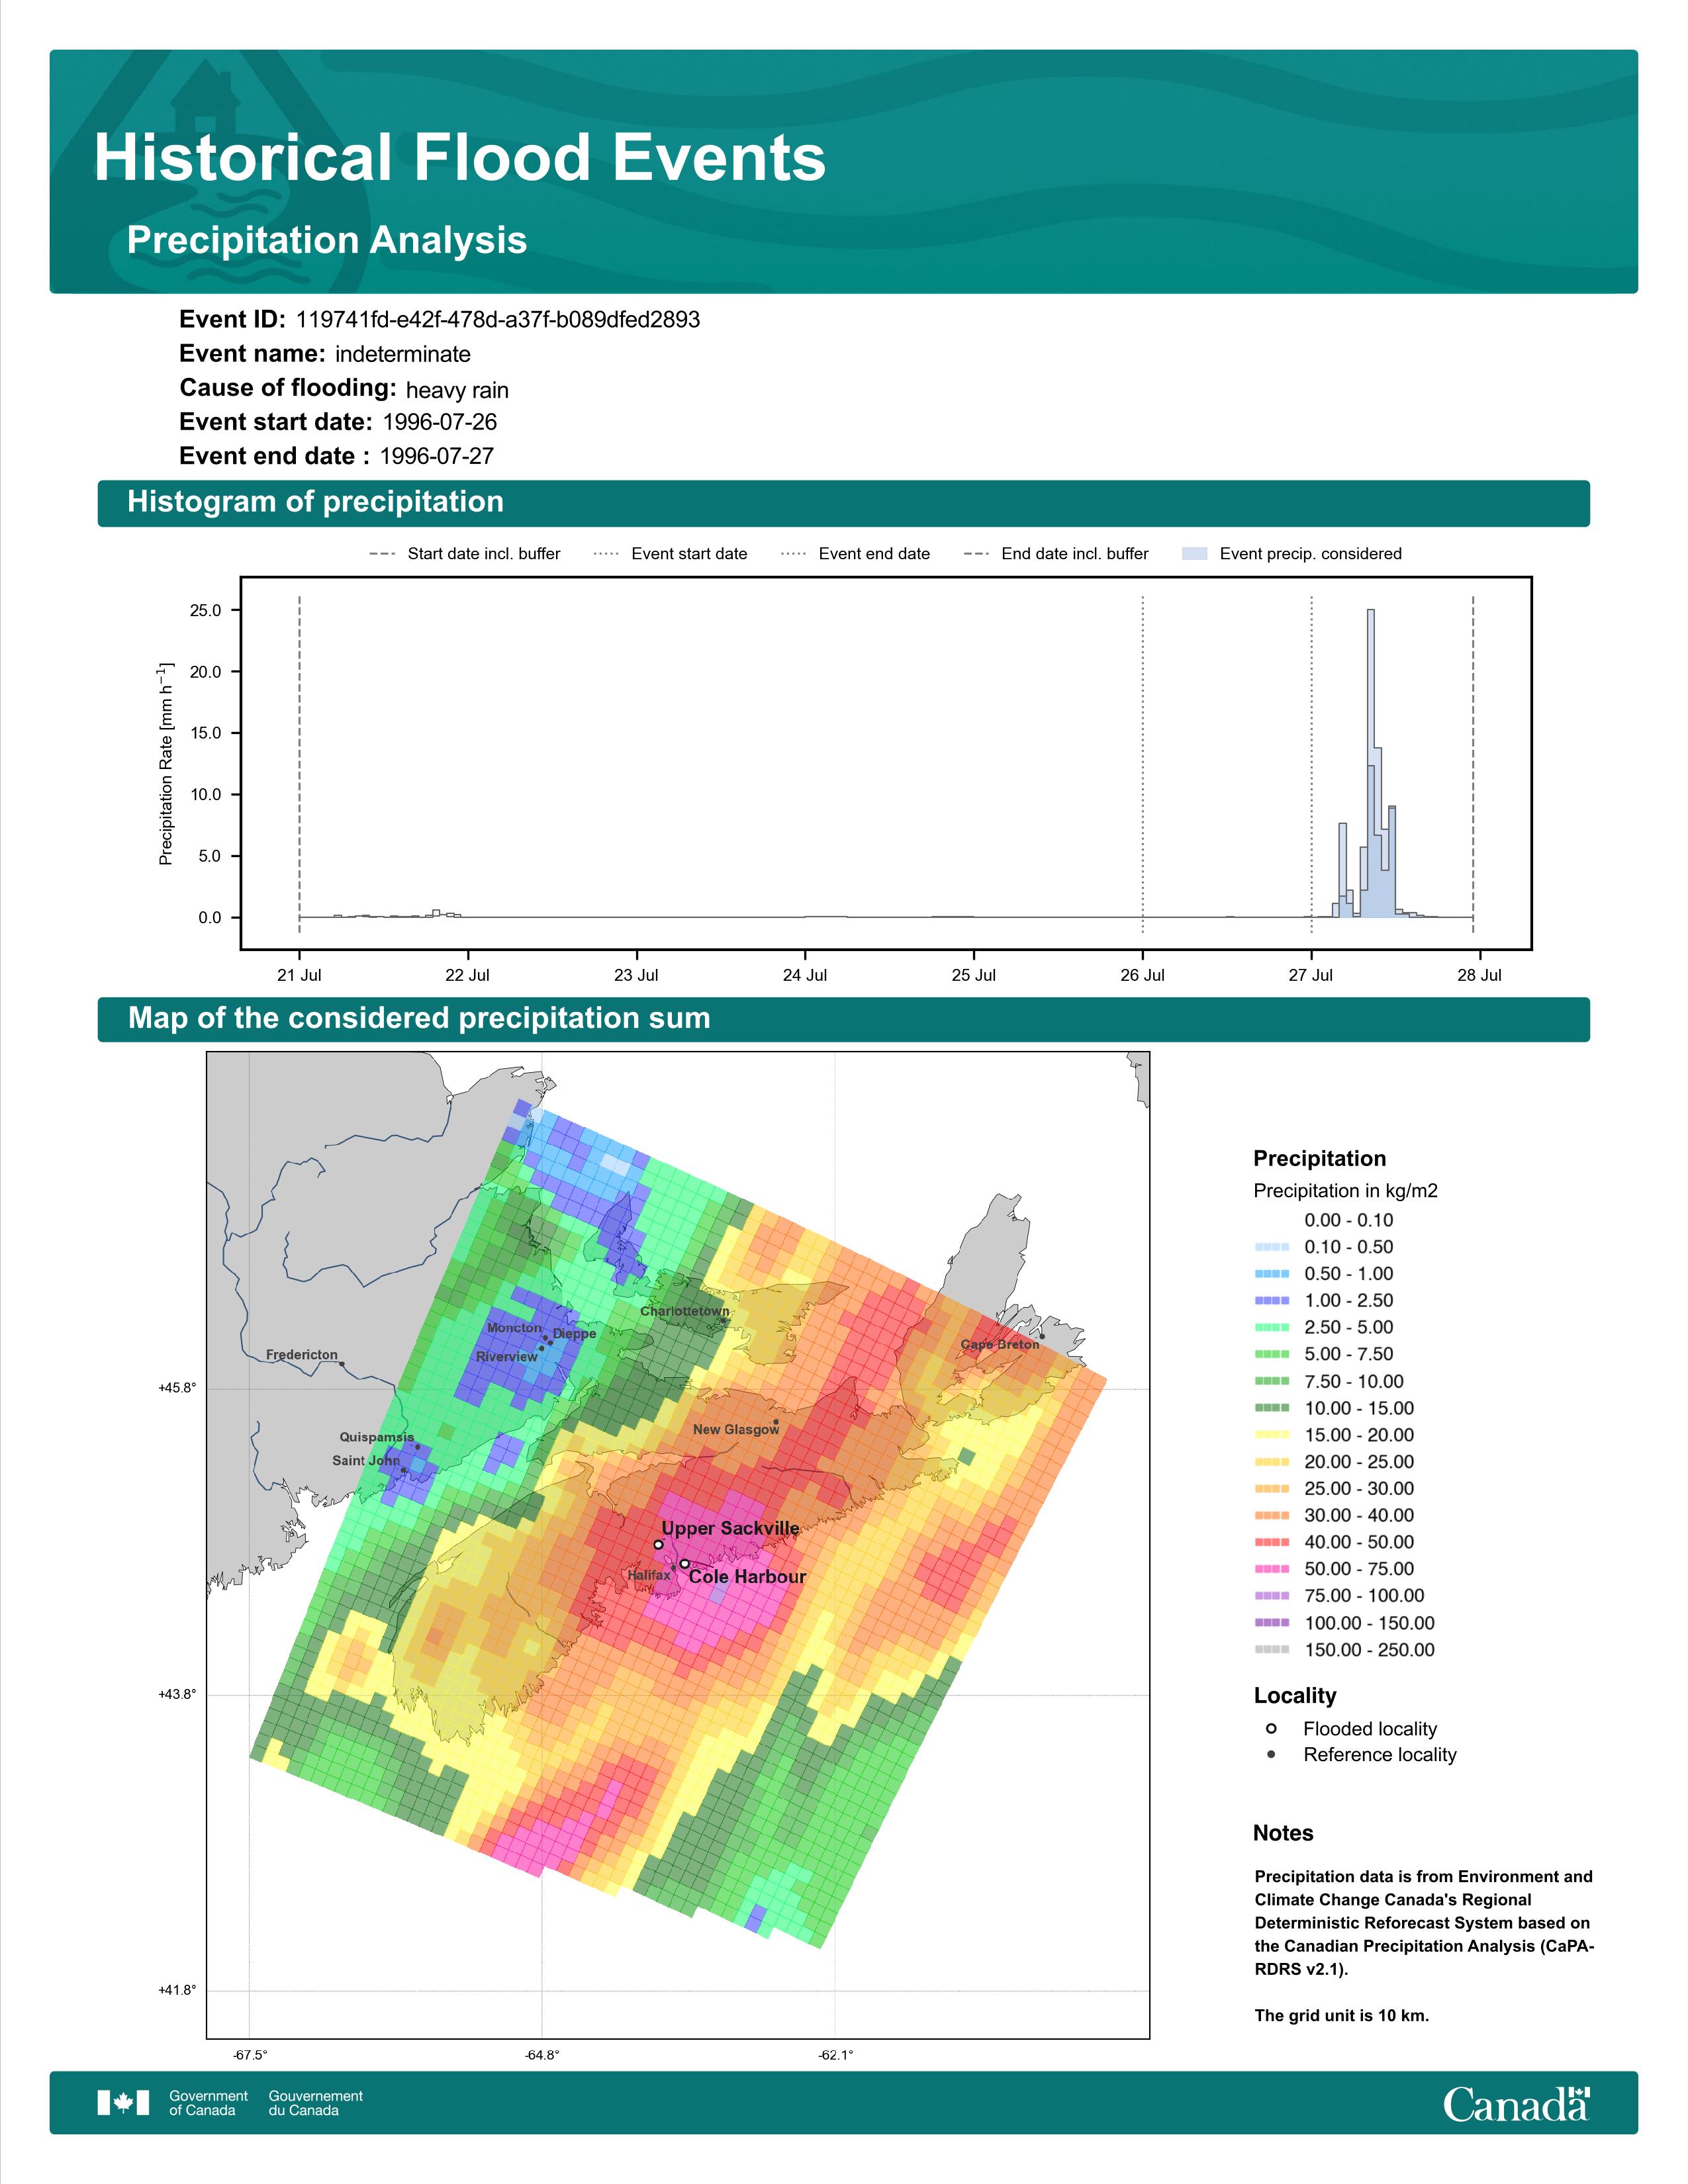Click the +45.8° latitude label
The height and width of the screenshot is (2184, 1688).
177,1389
